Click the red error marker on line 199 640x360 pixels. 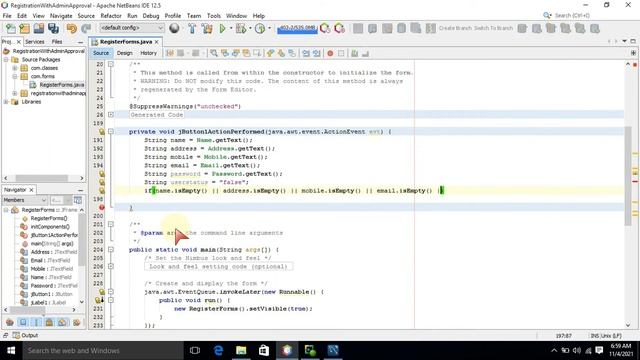[x=102, y=207]
